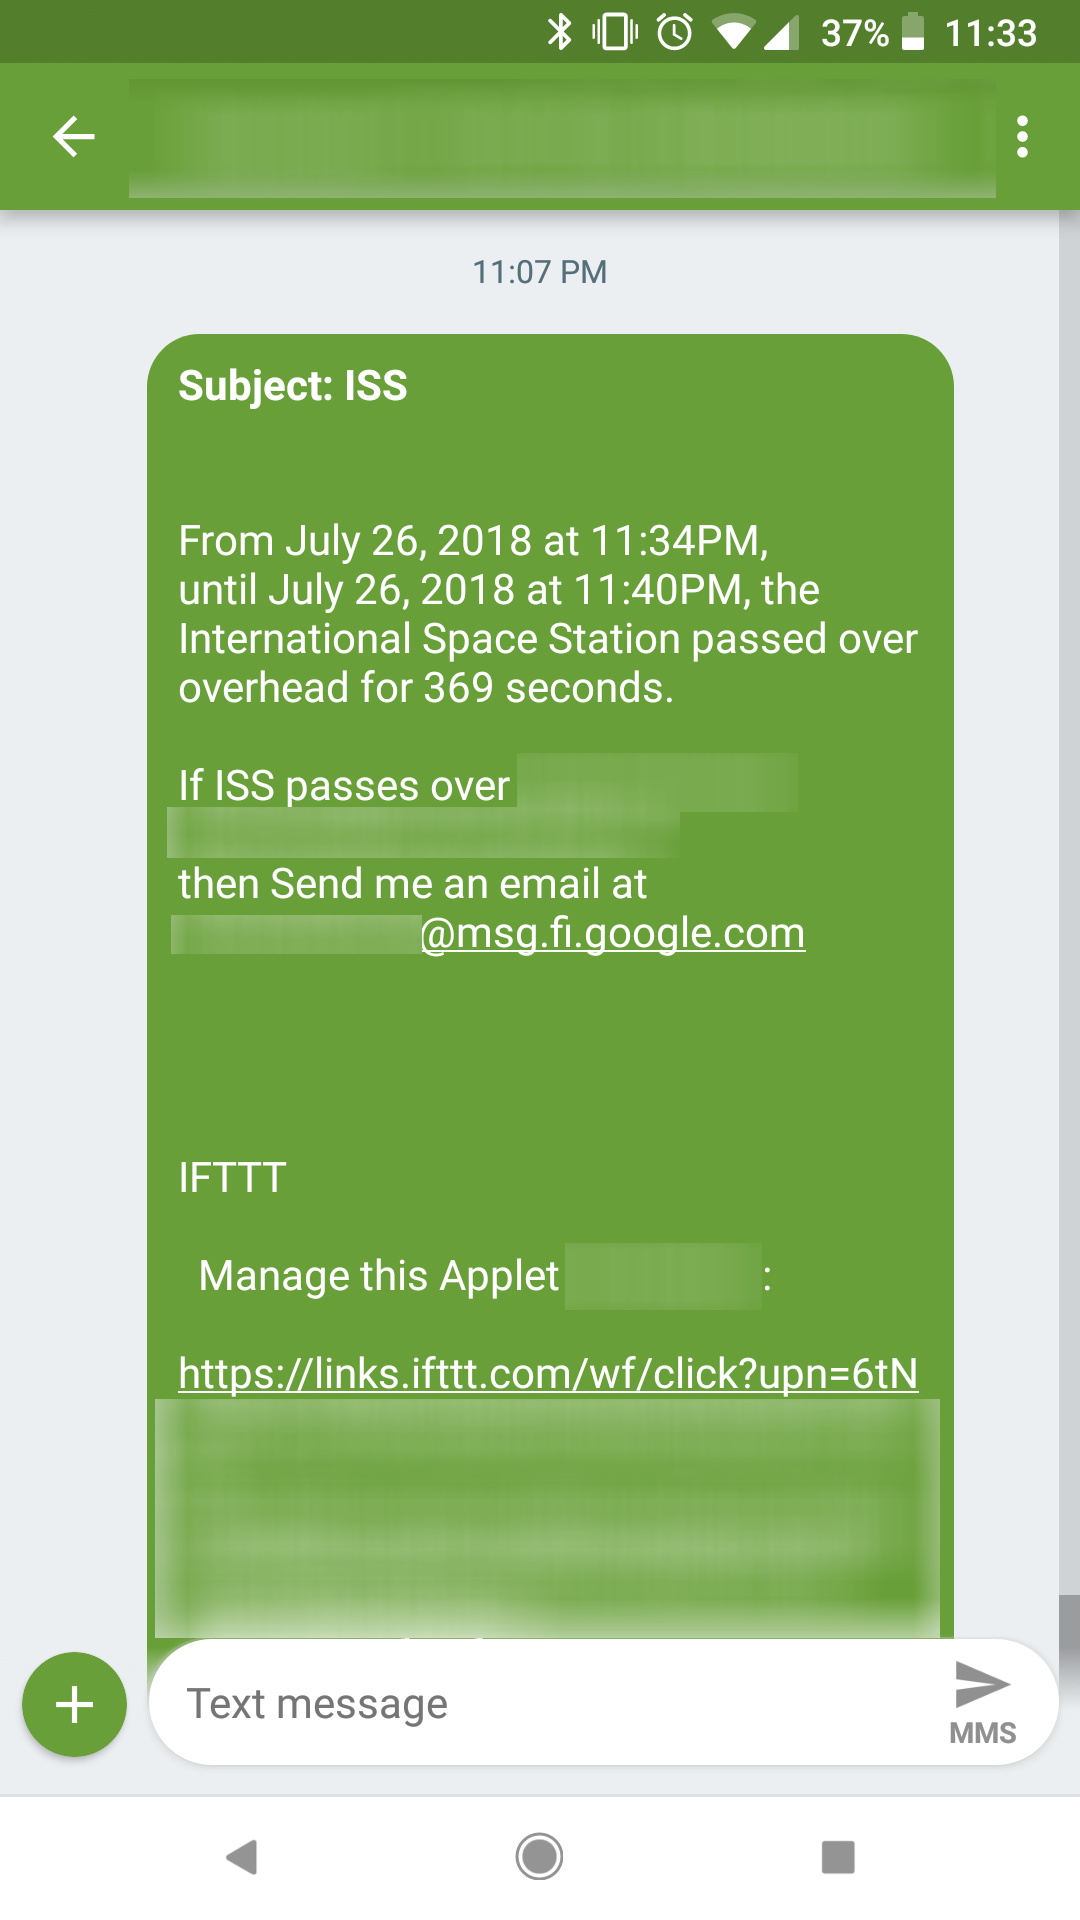Tap the alarm clock status icon
The width and height of the screenshot is (1080, 1920).
(x=676, y=32)
